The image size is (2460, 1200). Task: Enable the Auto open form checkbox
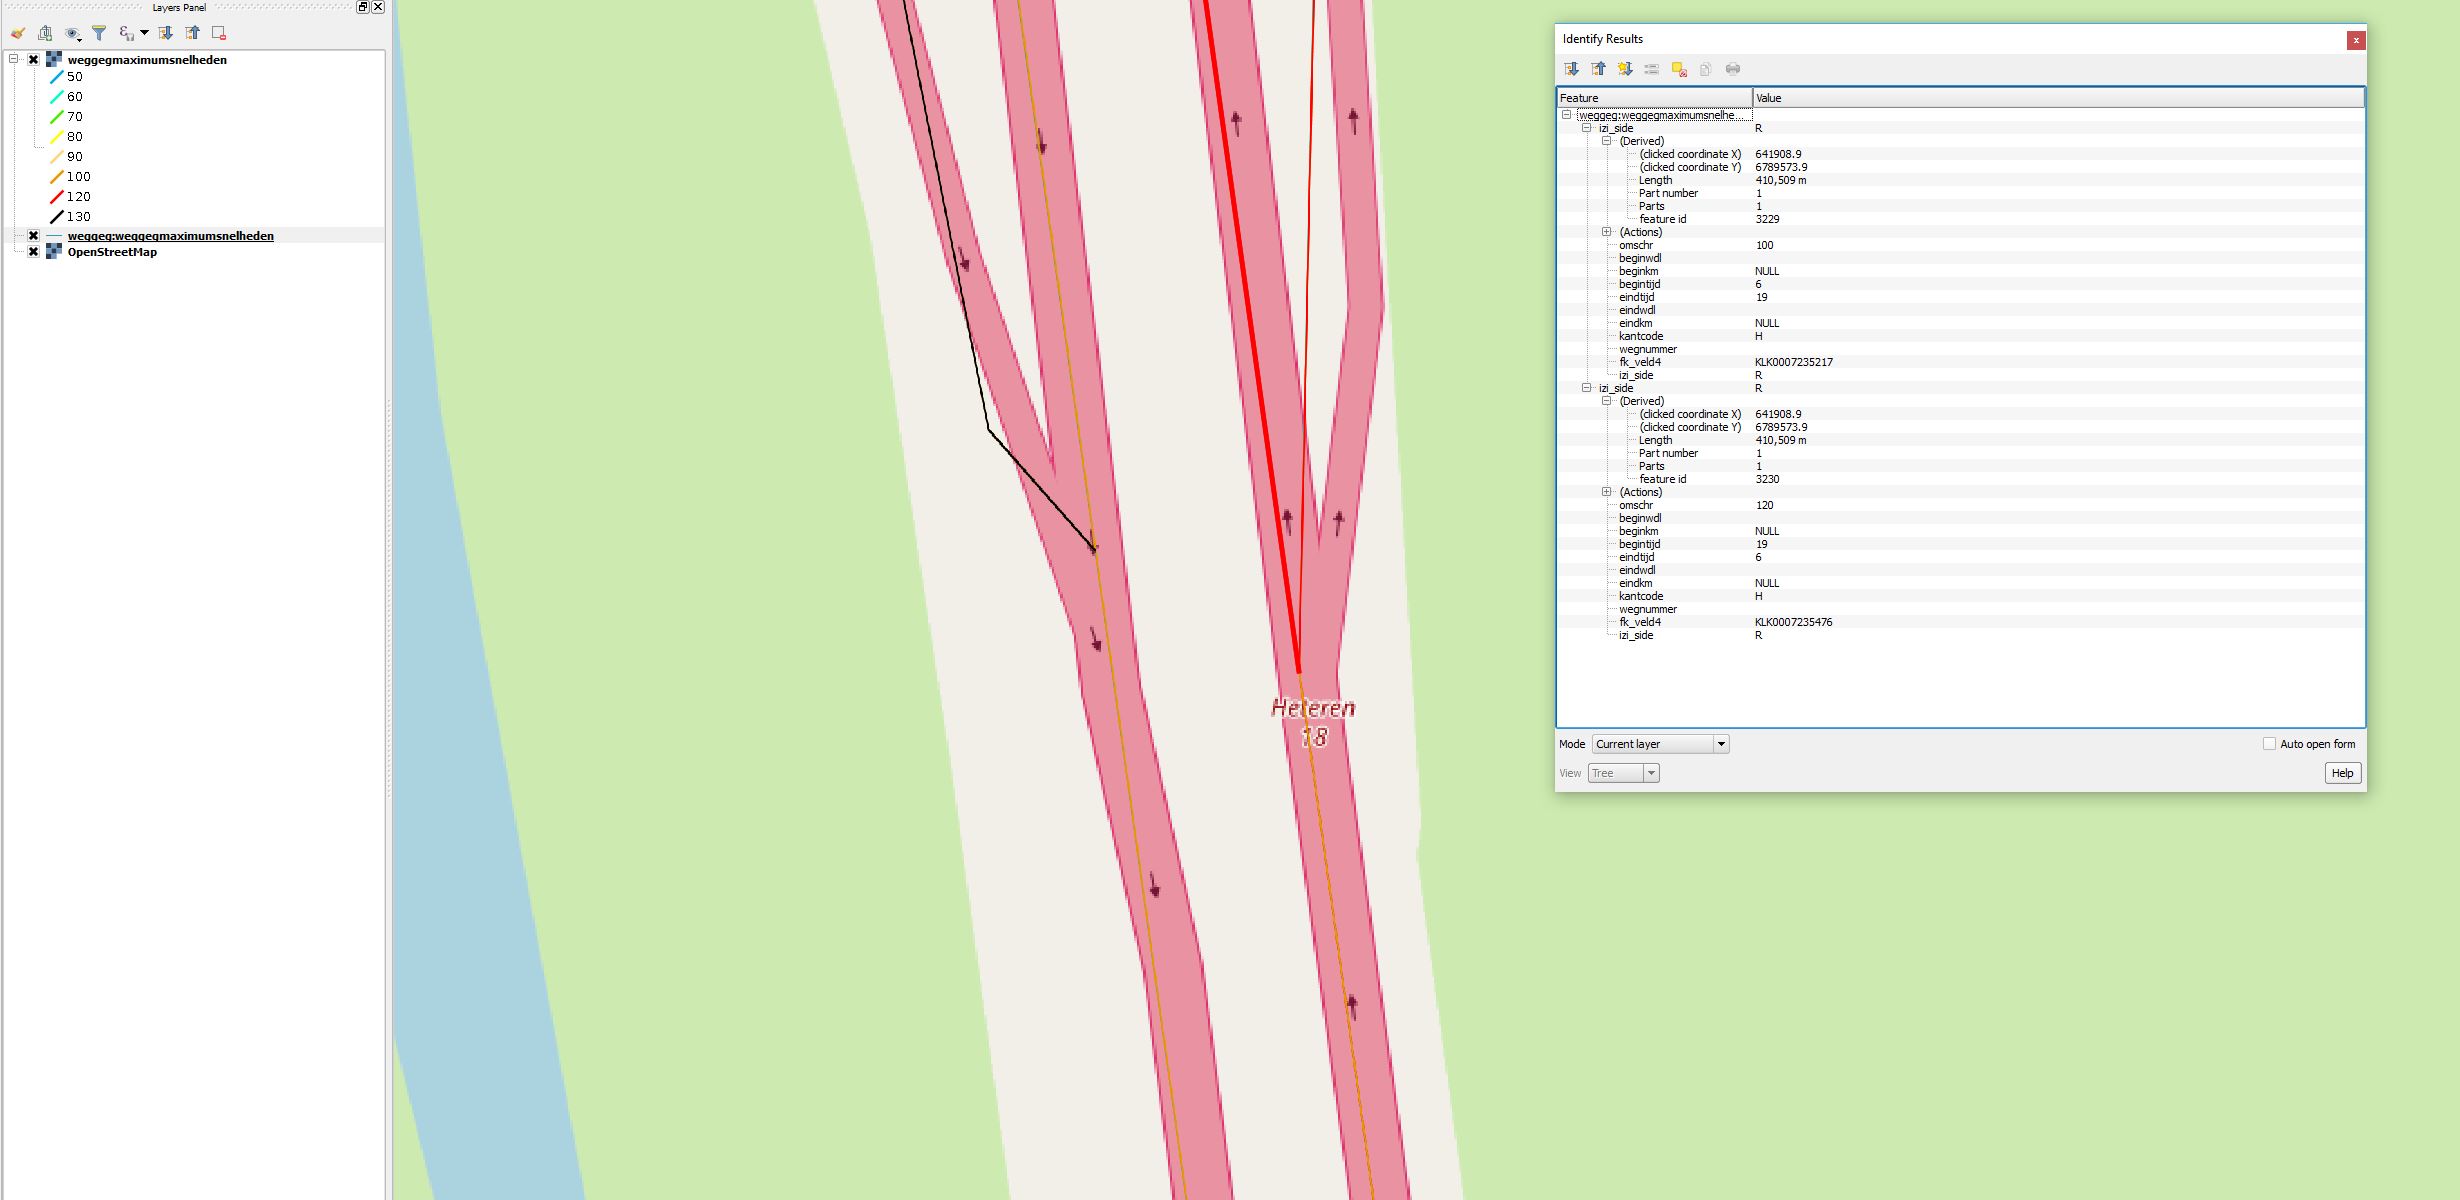click(2269, 744)
